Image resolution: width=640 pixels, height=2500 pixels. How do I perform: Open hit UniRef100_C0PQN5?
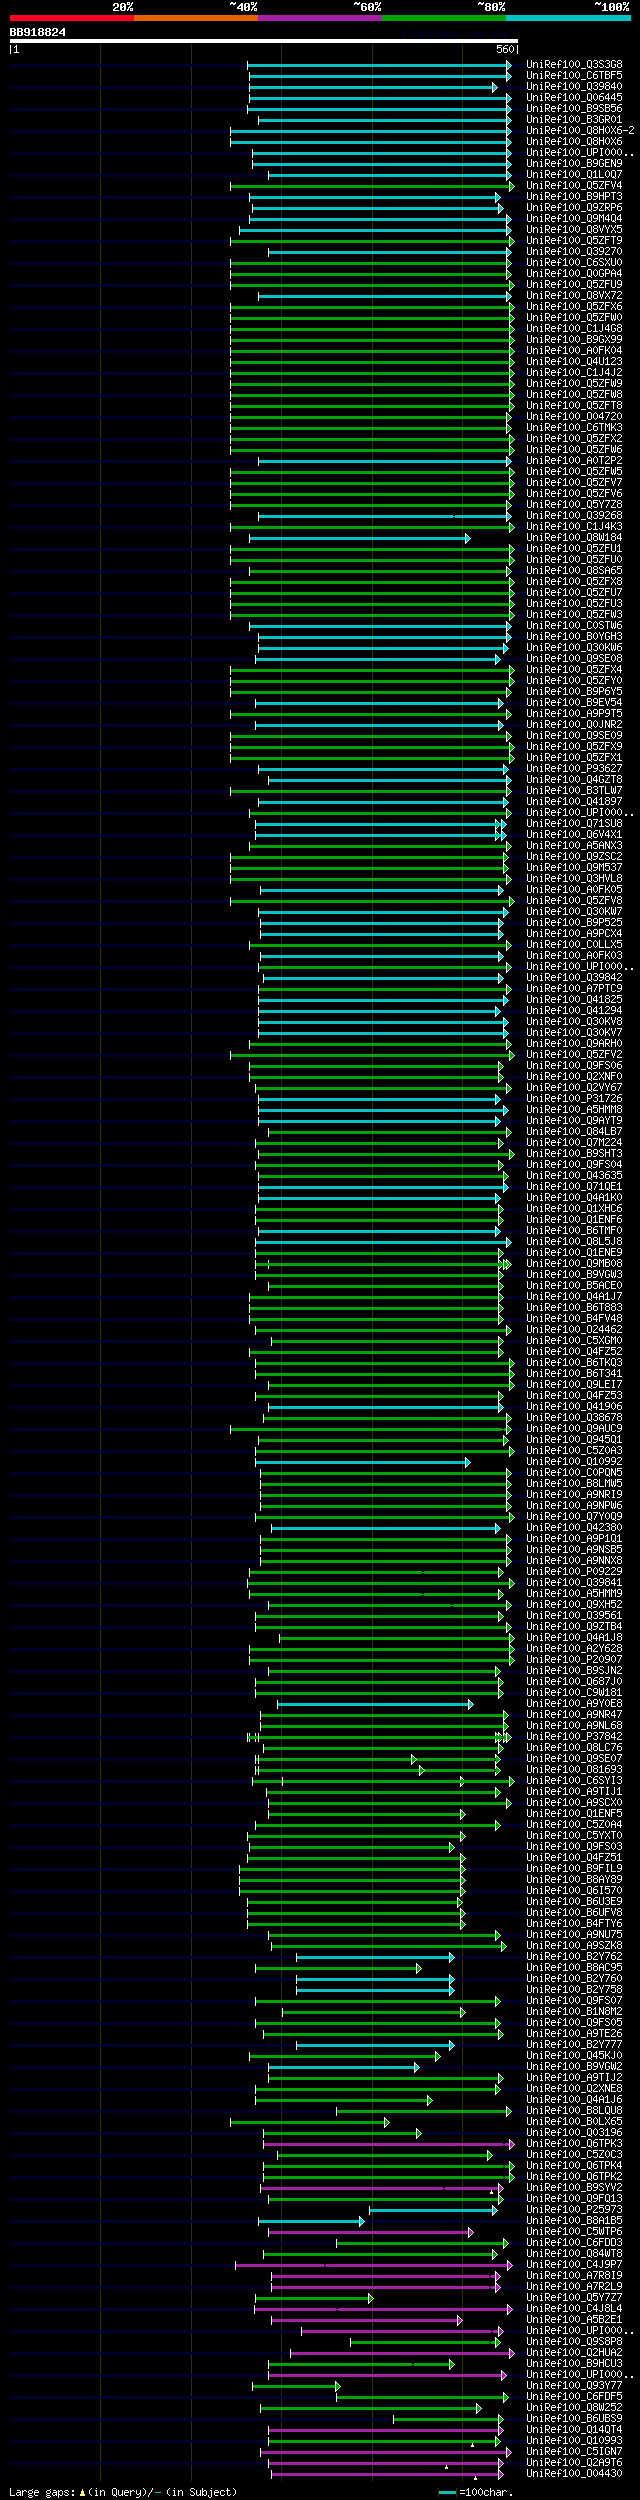pos(574,1473)
